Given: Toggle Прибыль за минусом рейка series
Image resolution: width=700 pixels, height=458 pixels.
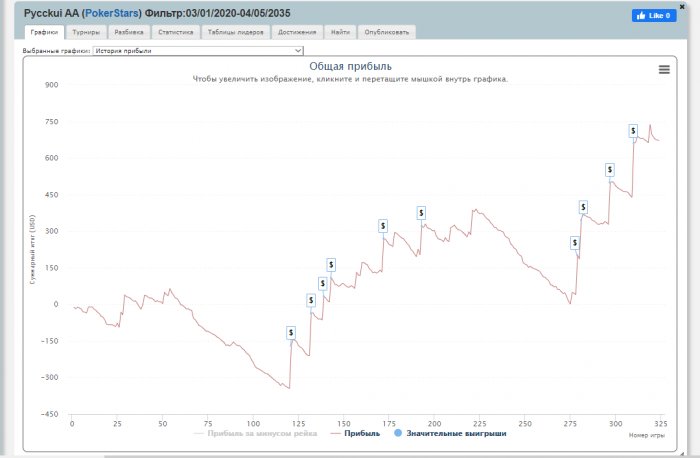Looking at the screenshot, I should [x=256, y=433].
